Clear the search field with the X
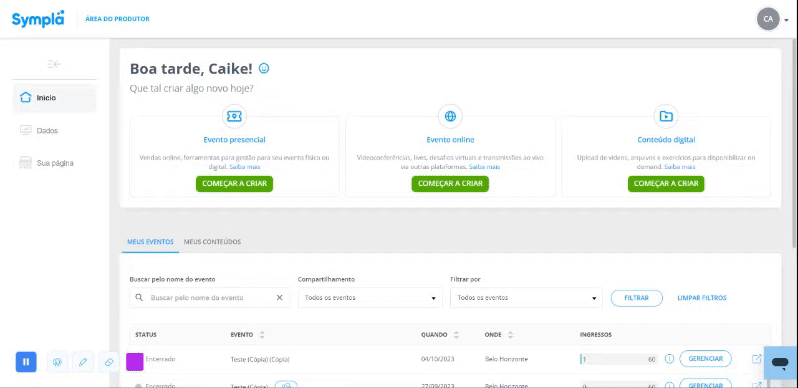Viewport: 798px width, 388px height. pos(279,298)
